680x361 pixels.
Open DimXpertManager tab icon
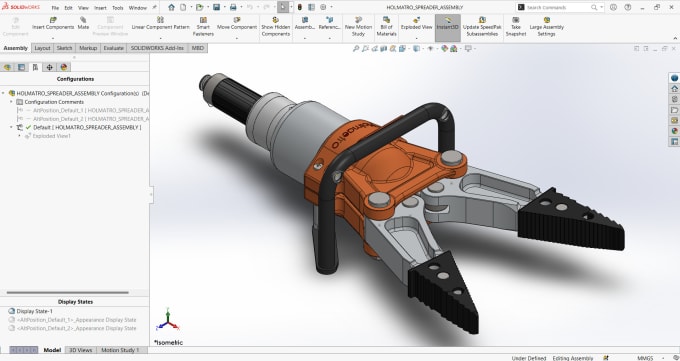[x=49, y=67]
